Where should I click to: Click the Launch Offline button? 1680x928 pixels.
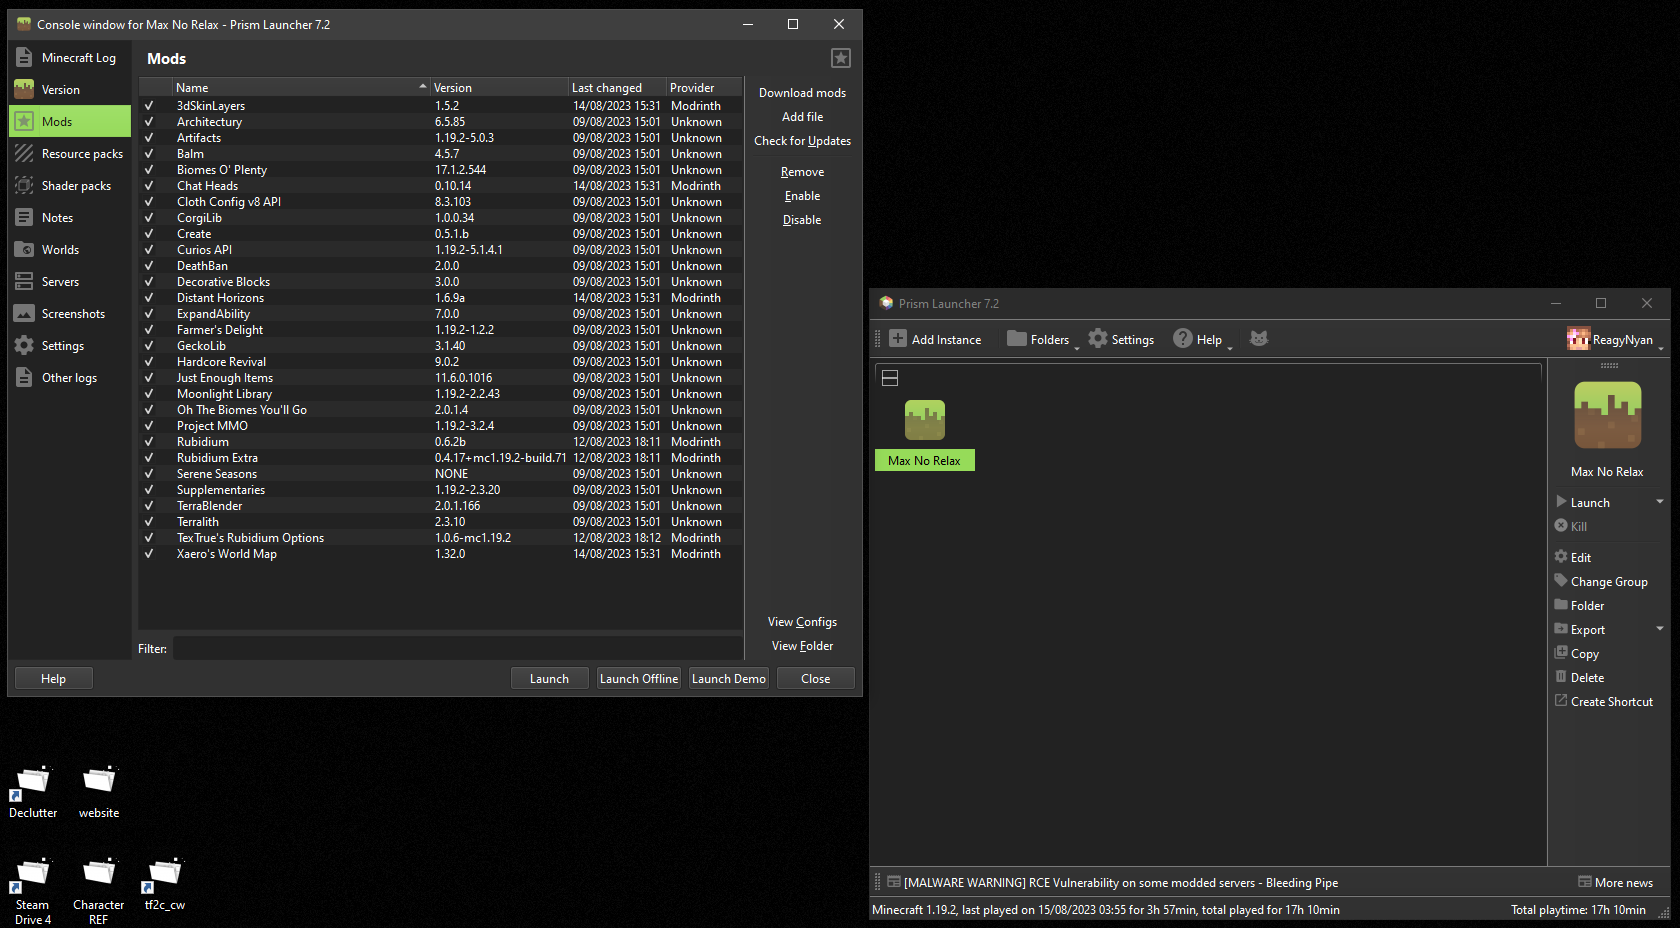pos(639,679)
